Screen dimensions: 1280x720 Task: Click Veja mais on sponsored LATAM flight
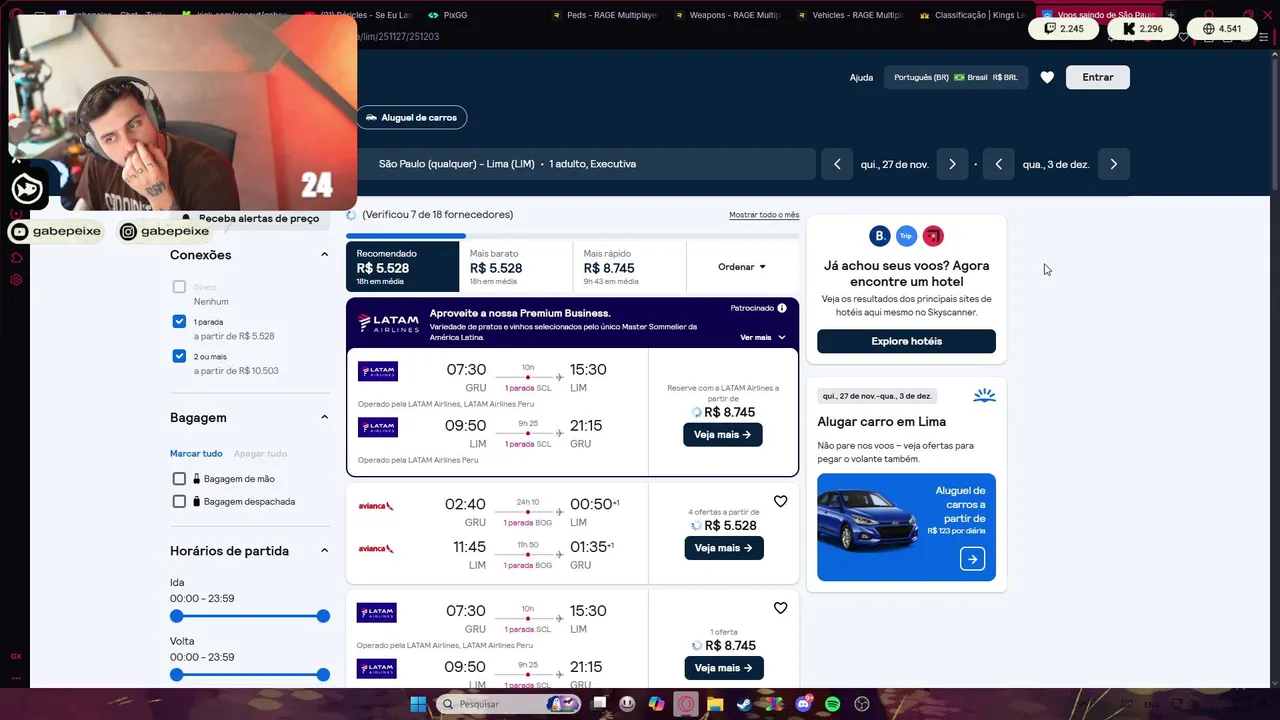(x=722, y=435)
